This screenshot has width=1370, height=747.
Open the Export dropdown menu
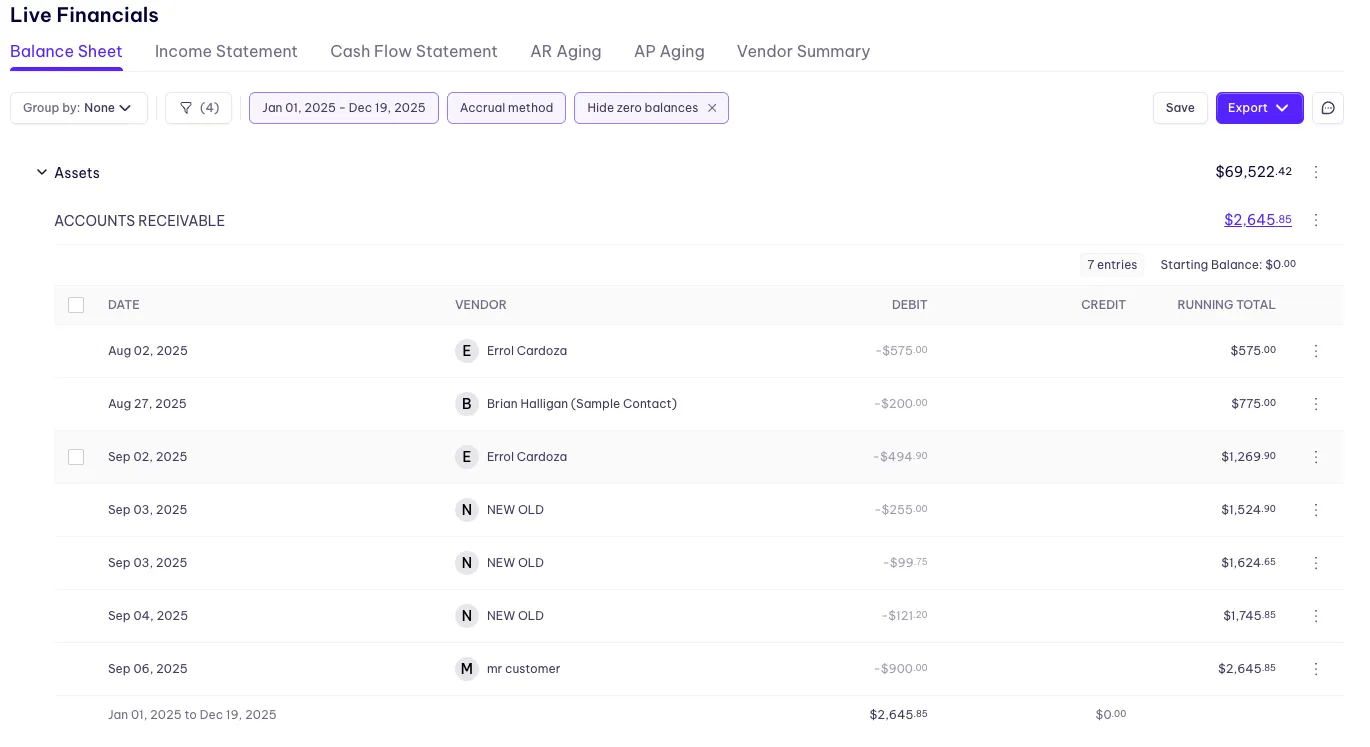pyautogui.click(x=1259, y=108)
